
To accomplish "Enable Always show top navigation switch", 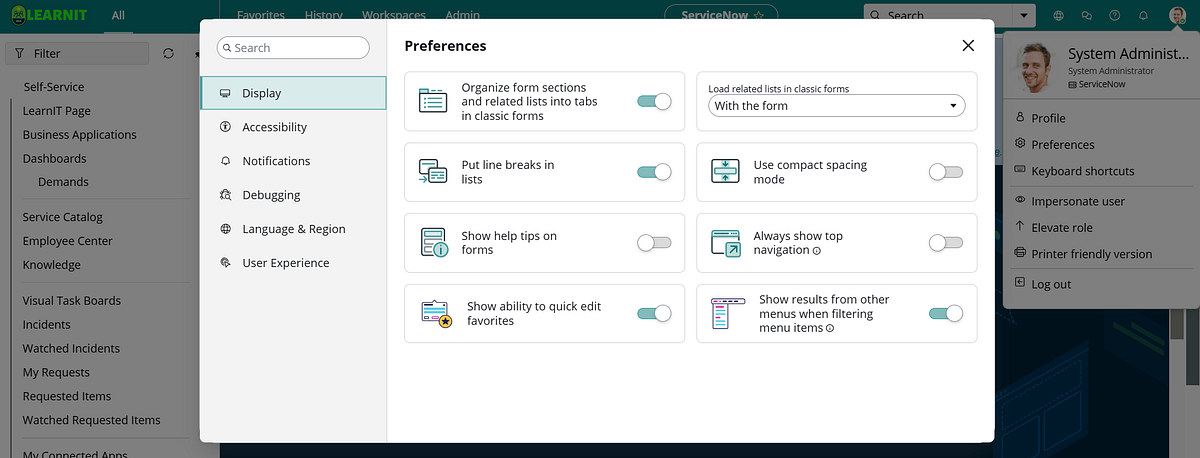I will point(946,243).
